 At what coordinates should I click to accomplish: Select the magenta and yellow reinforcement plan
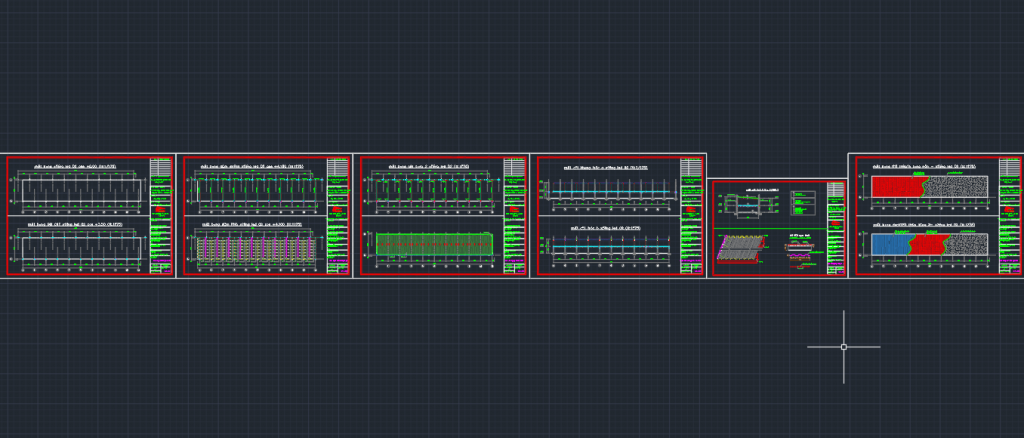tap(257, 249)
